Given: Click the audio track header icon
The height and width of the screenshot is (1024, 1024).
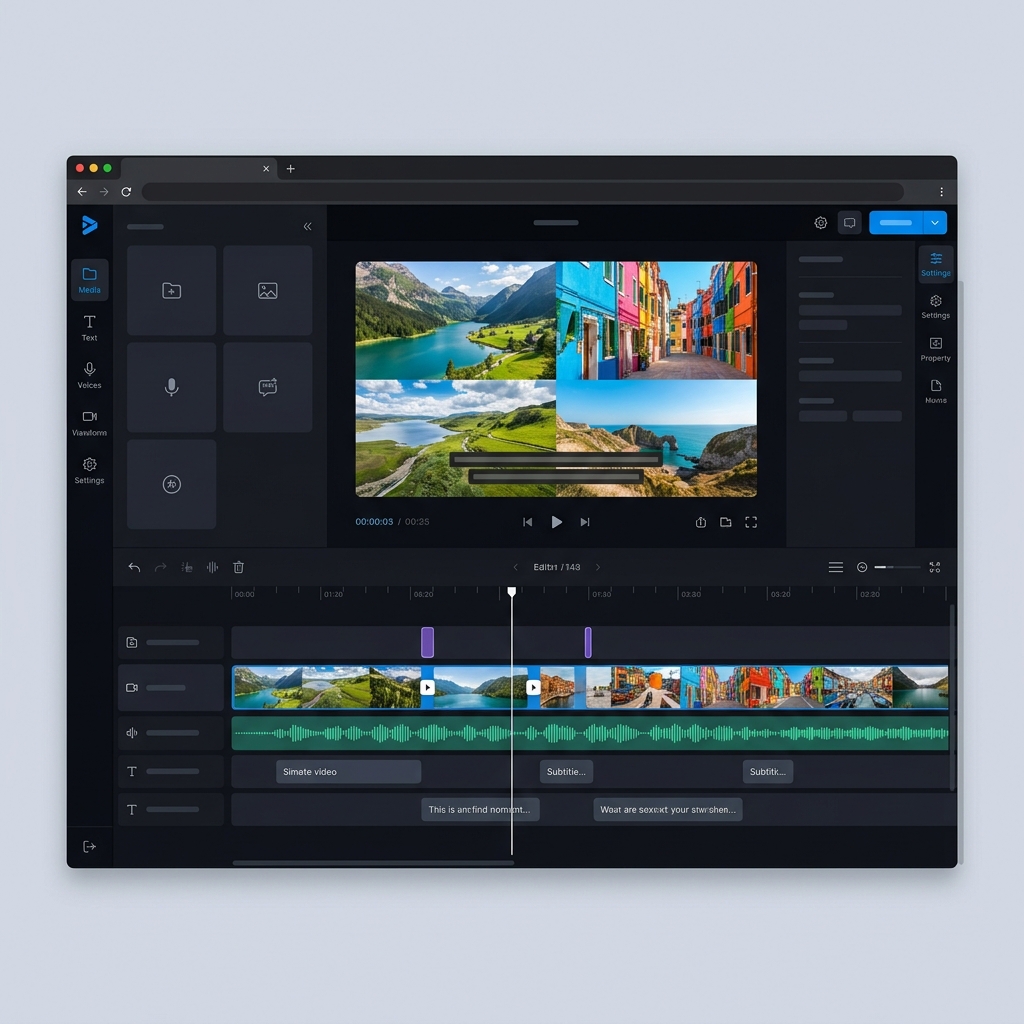Looking at the screenshot, I should pyautogui.click(x=132, y=733).
